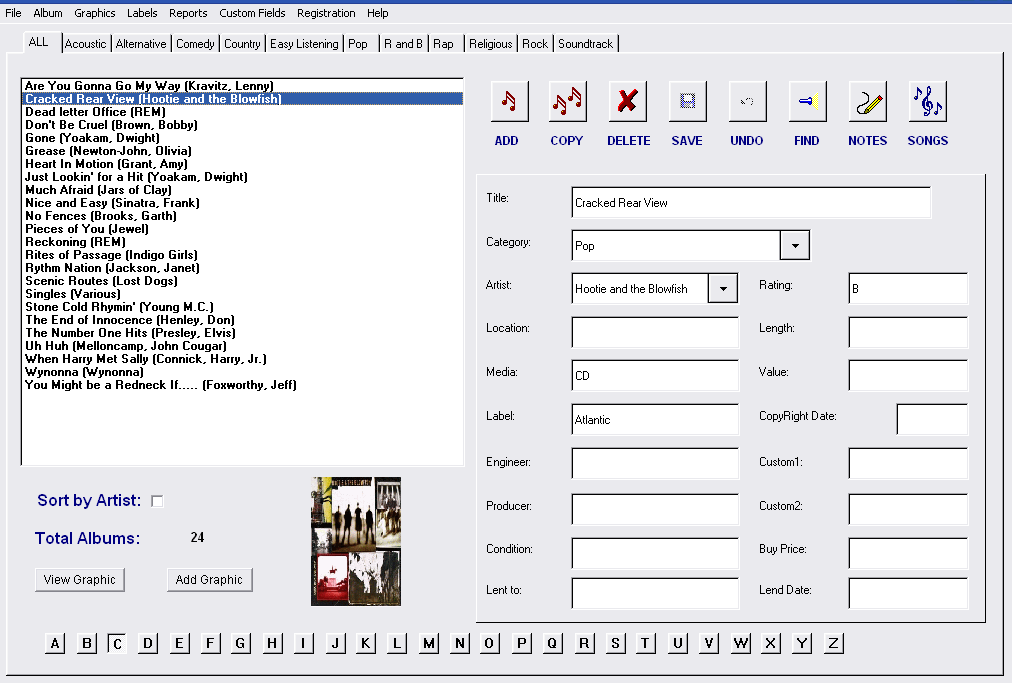
Task: Open the Reports menu
Action: coord(188,13)
